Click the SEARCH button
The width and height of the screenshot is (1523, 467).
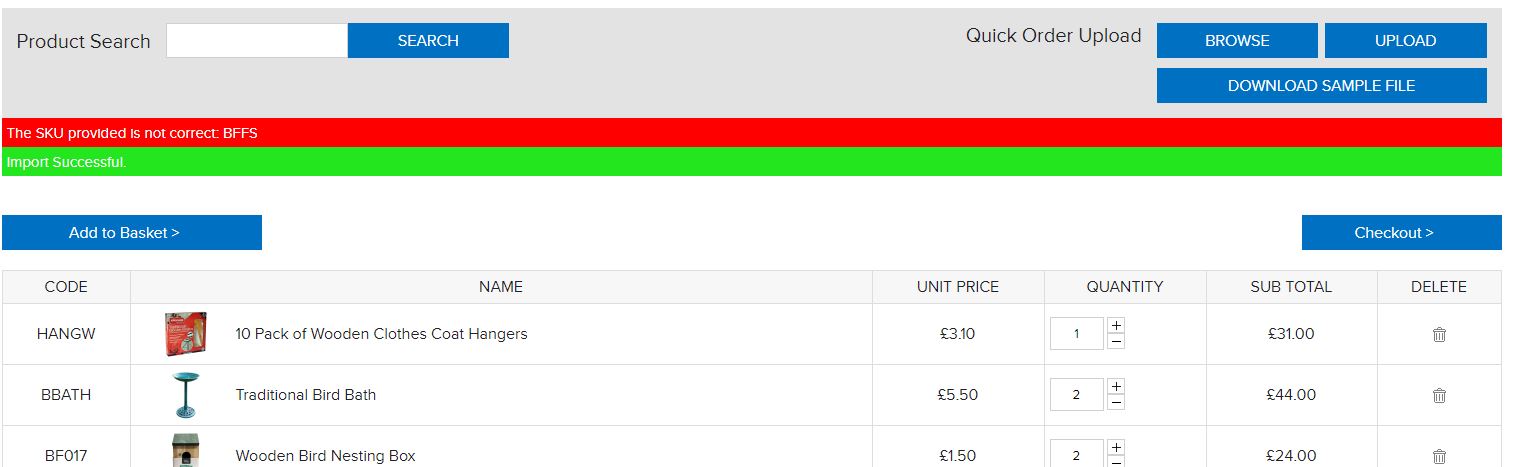coord(428,41)
